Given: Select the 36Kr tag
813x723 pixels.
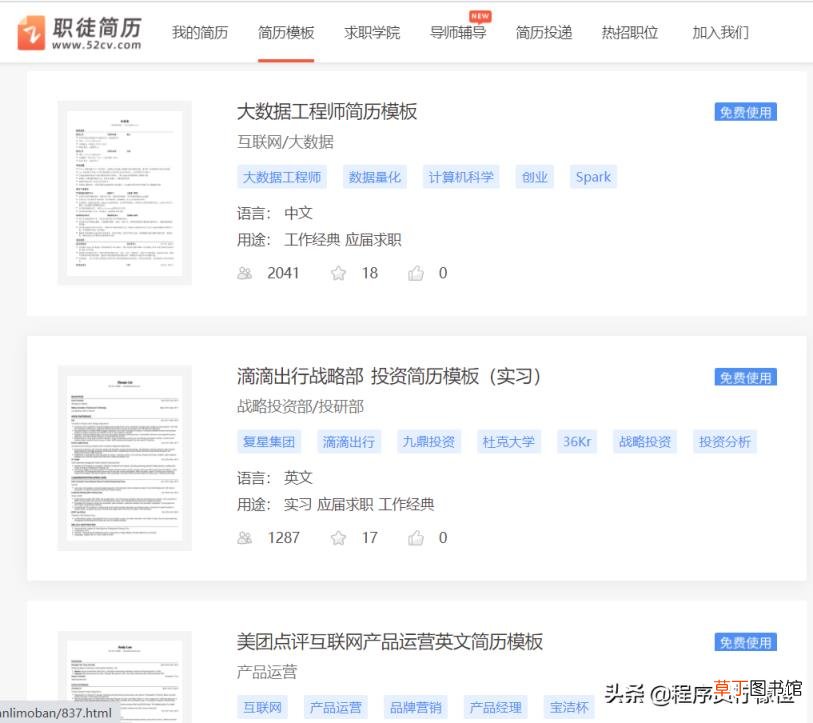Looking at the screenshot, I should pyautogui.click(x=577, y=442).
